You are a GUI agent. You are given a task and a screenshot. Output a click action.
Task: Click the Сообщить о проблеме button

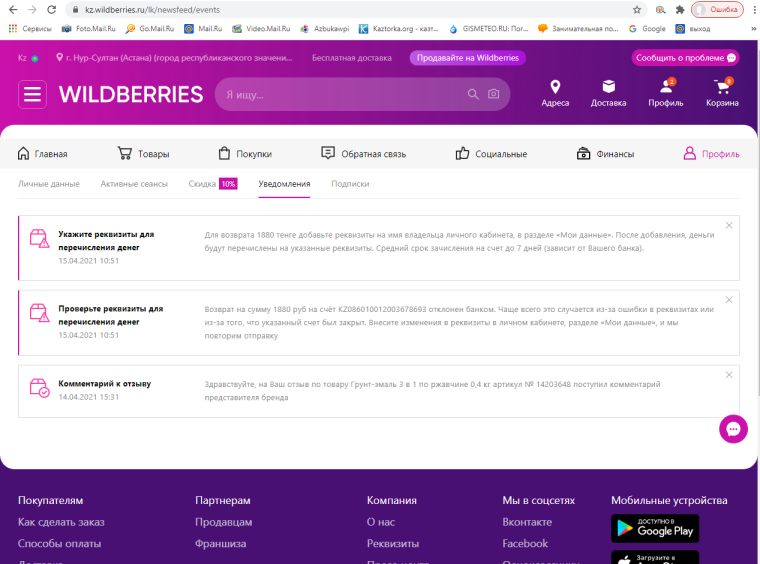[685, 58]
